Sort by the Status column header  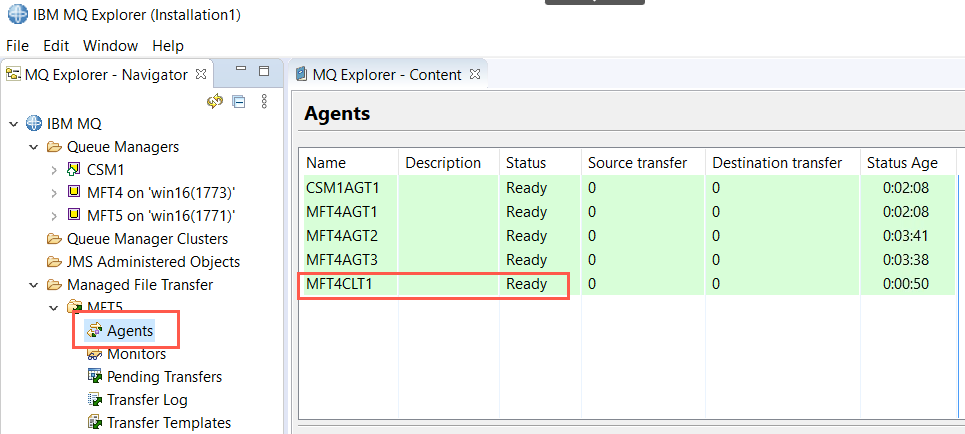point(540,163)
